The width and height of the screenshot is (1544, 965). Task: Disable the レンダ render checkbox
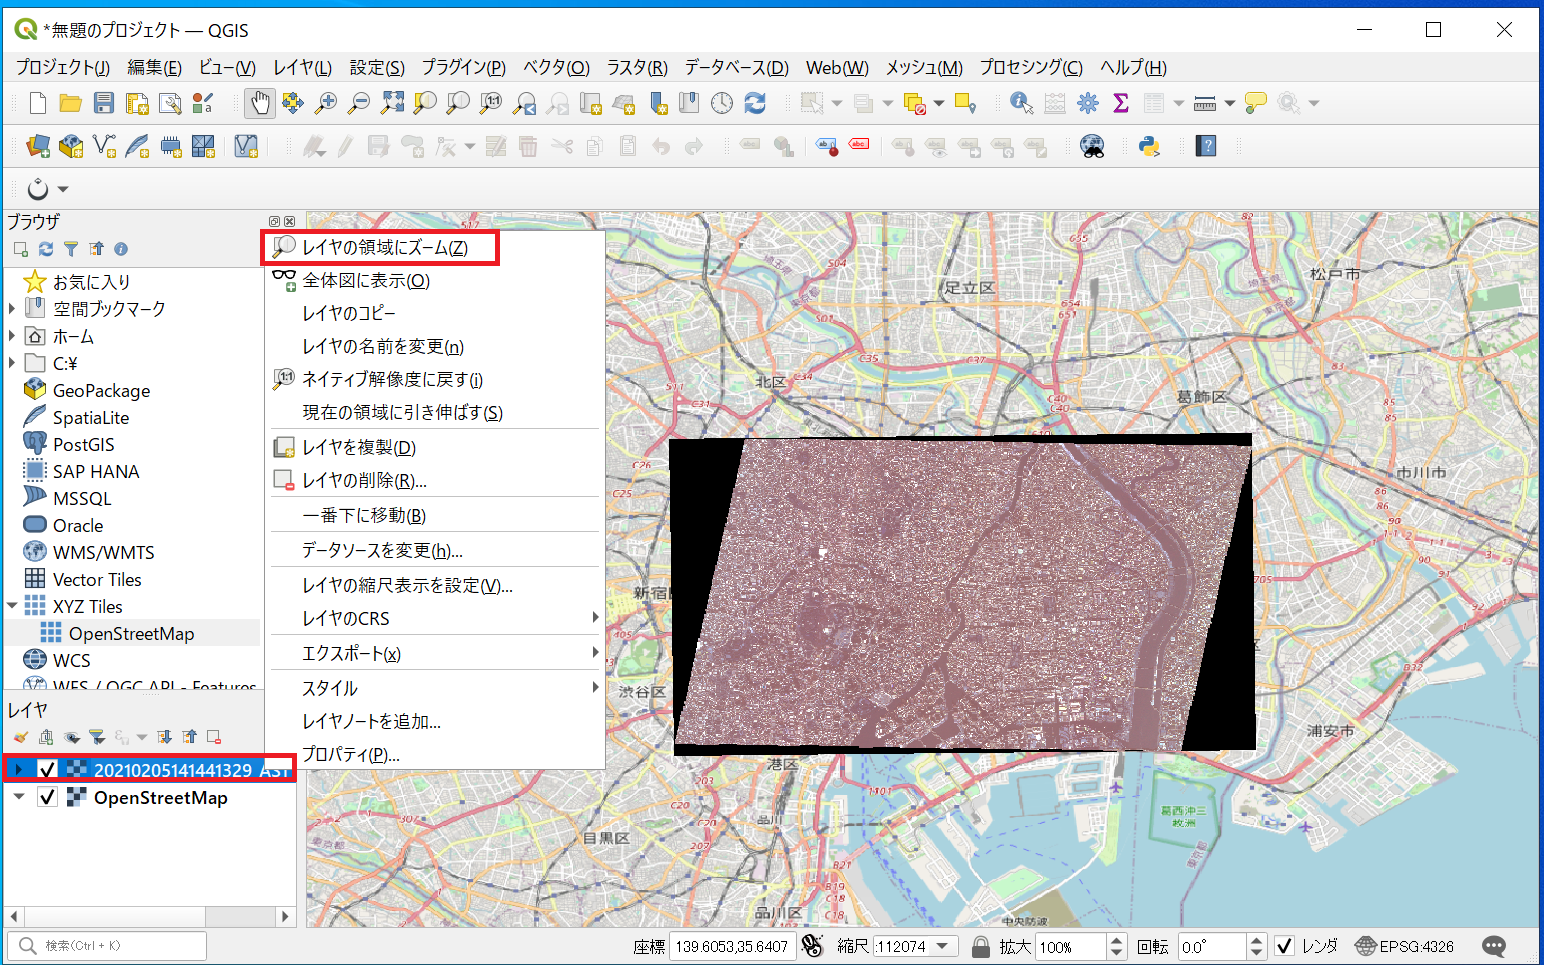pos(1285,946)
